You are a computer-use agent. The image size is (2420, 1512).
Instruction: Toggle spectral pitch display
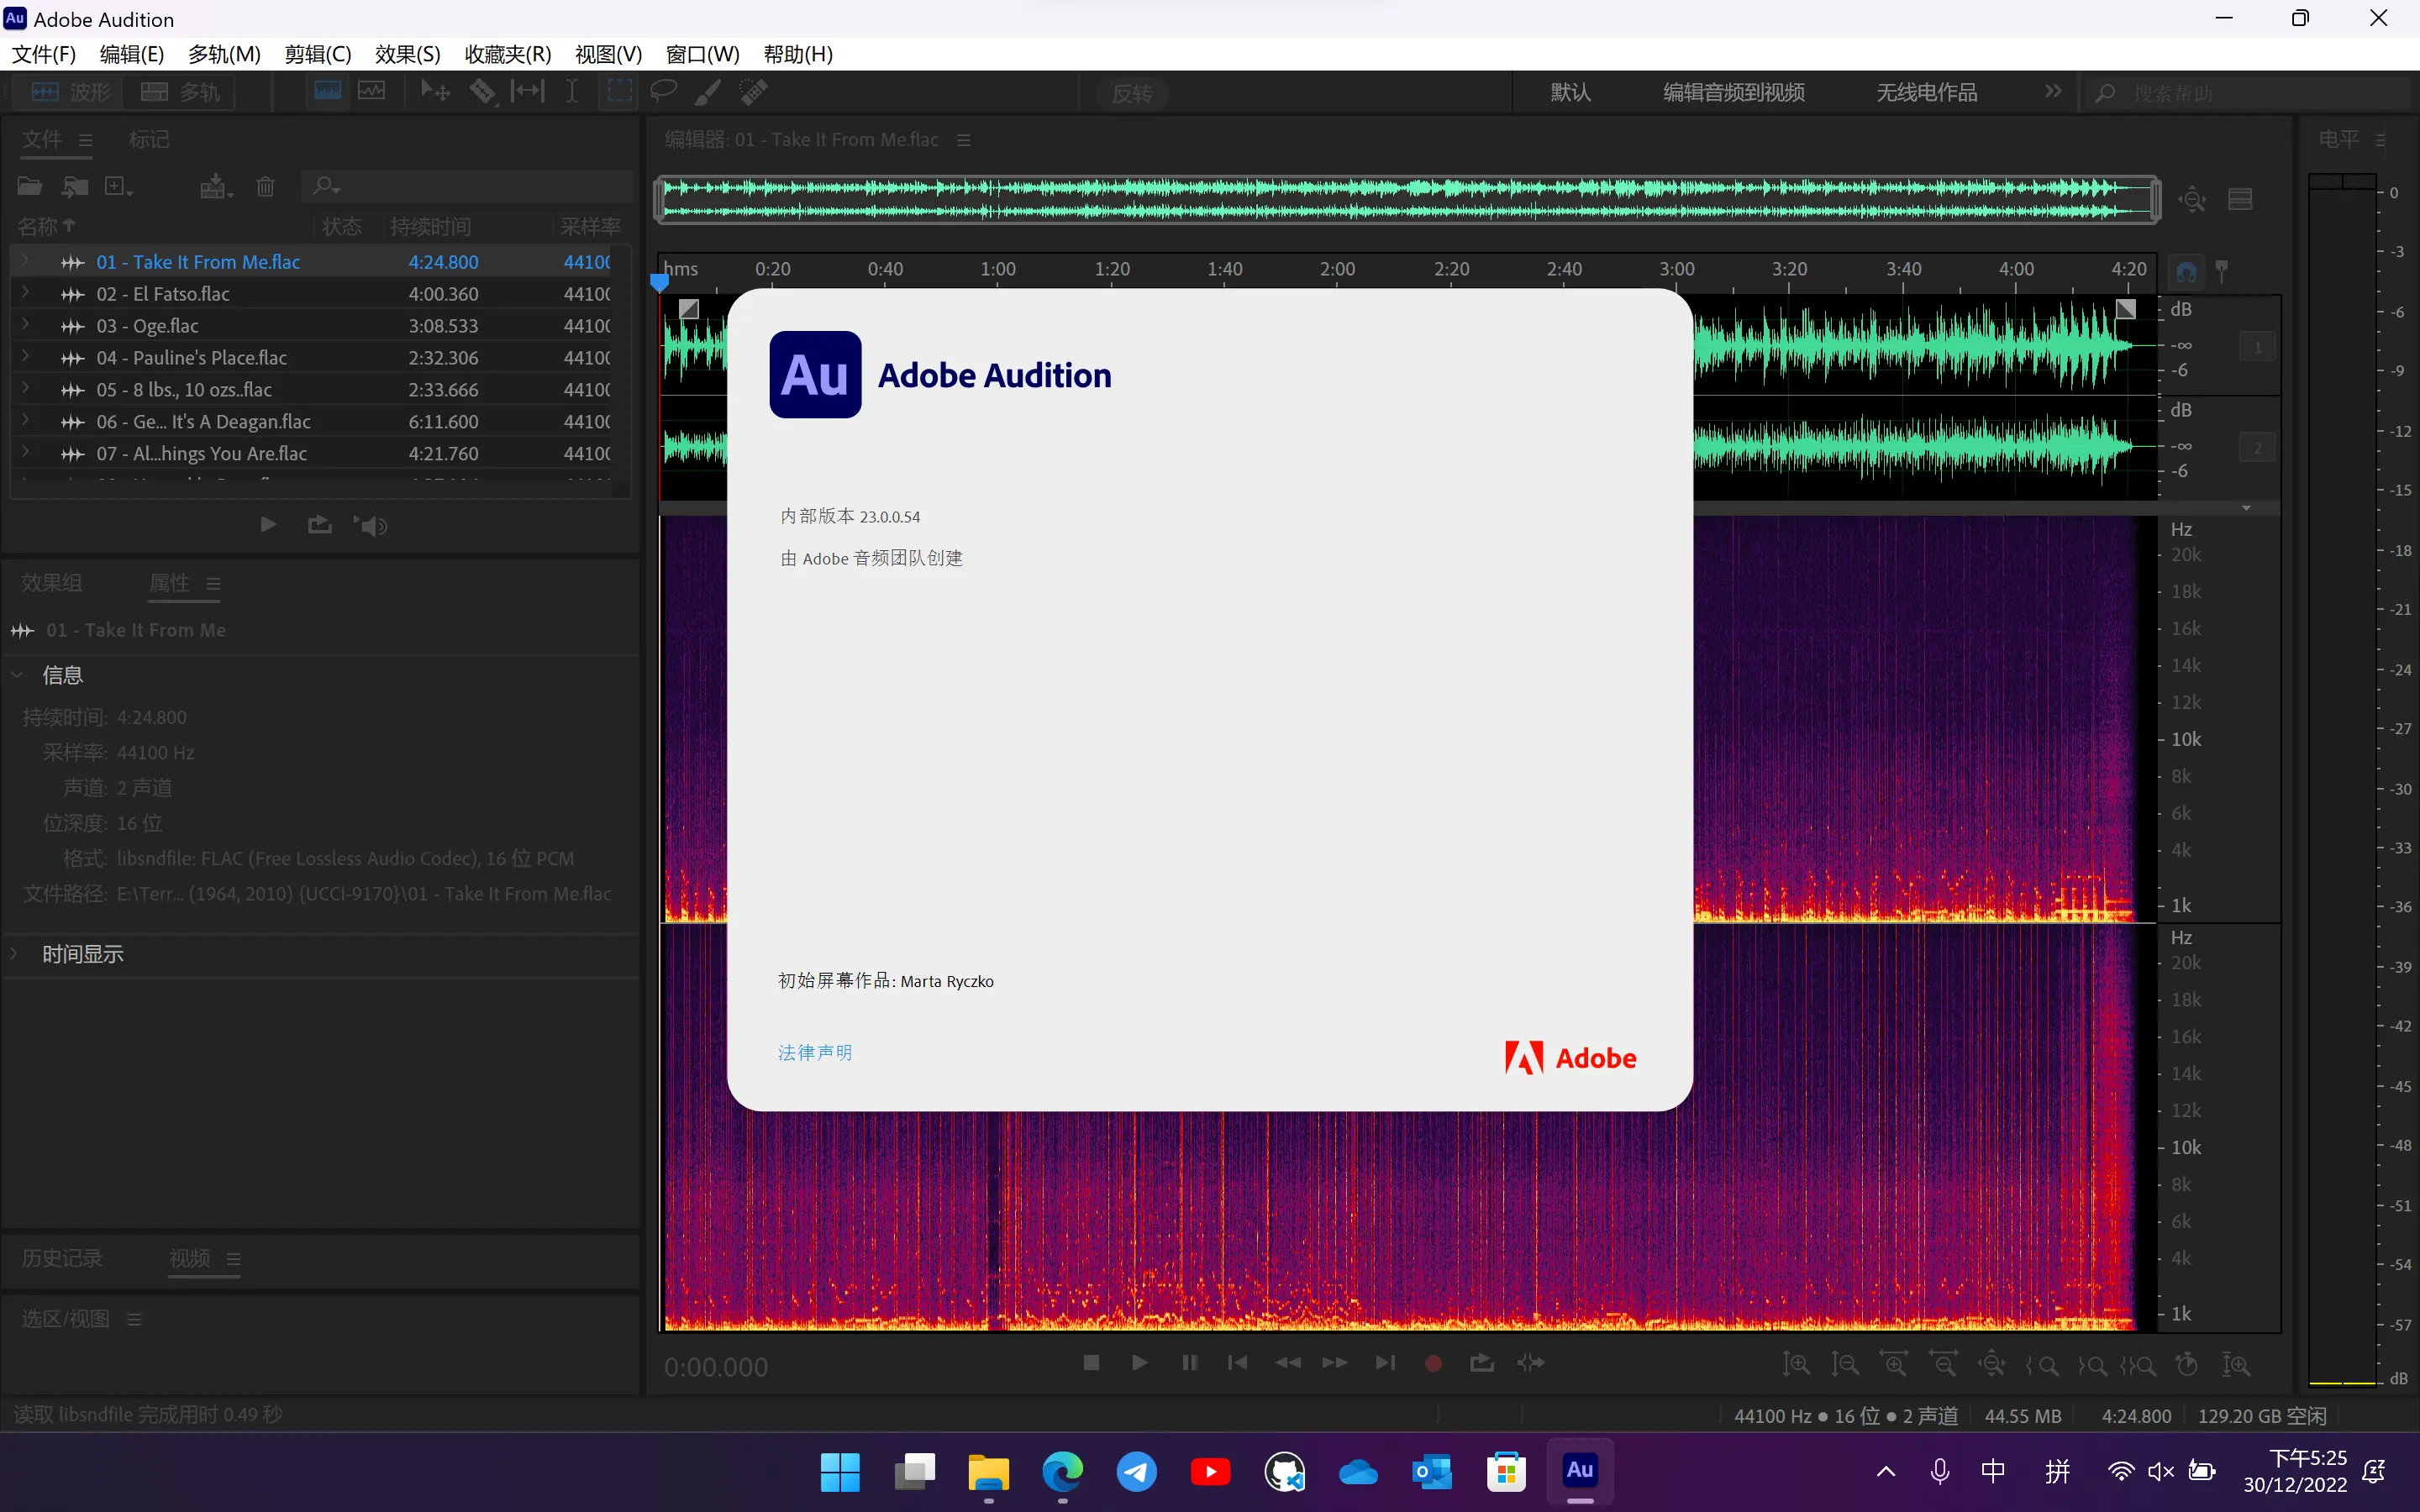click(372, 91)
